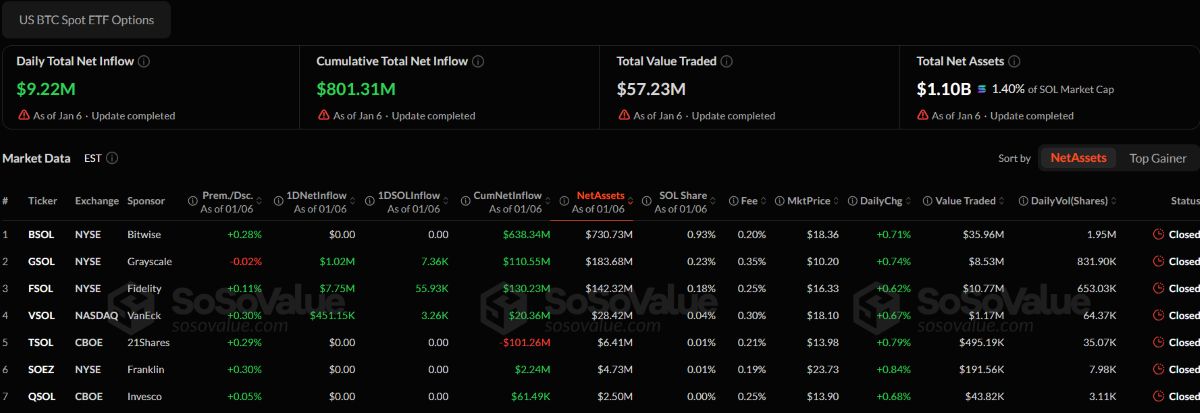The image size is (1200, 413).
Task: Click clock icon in VSOL status cell
Action: 1158,315
